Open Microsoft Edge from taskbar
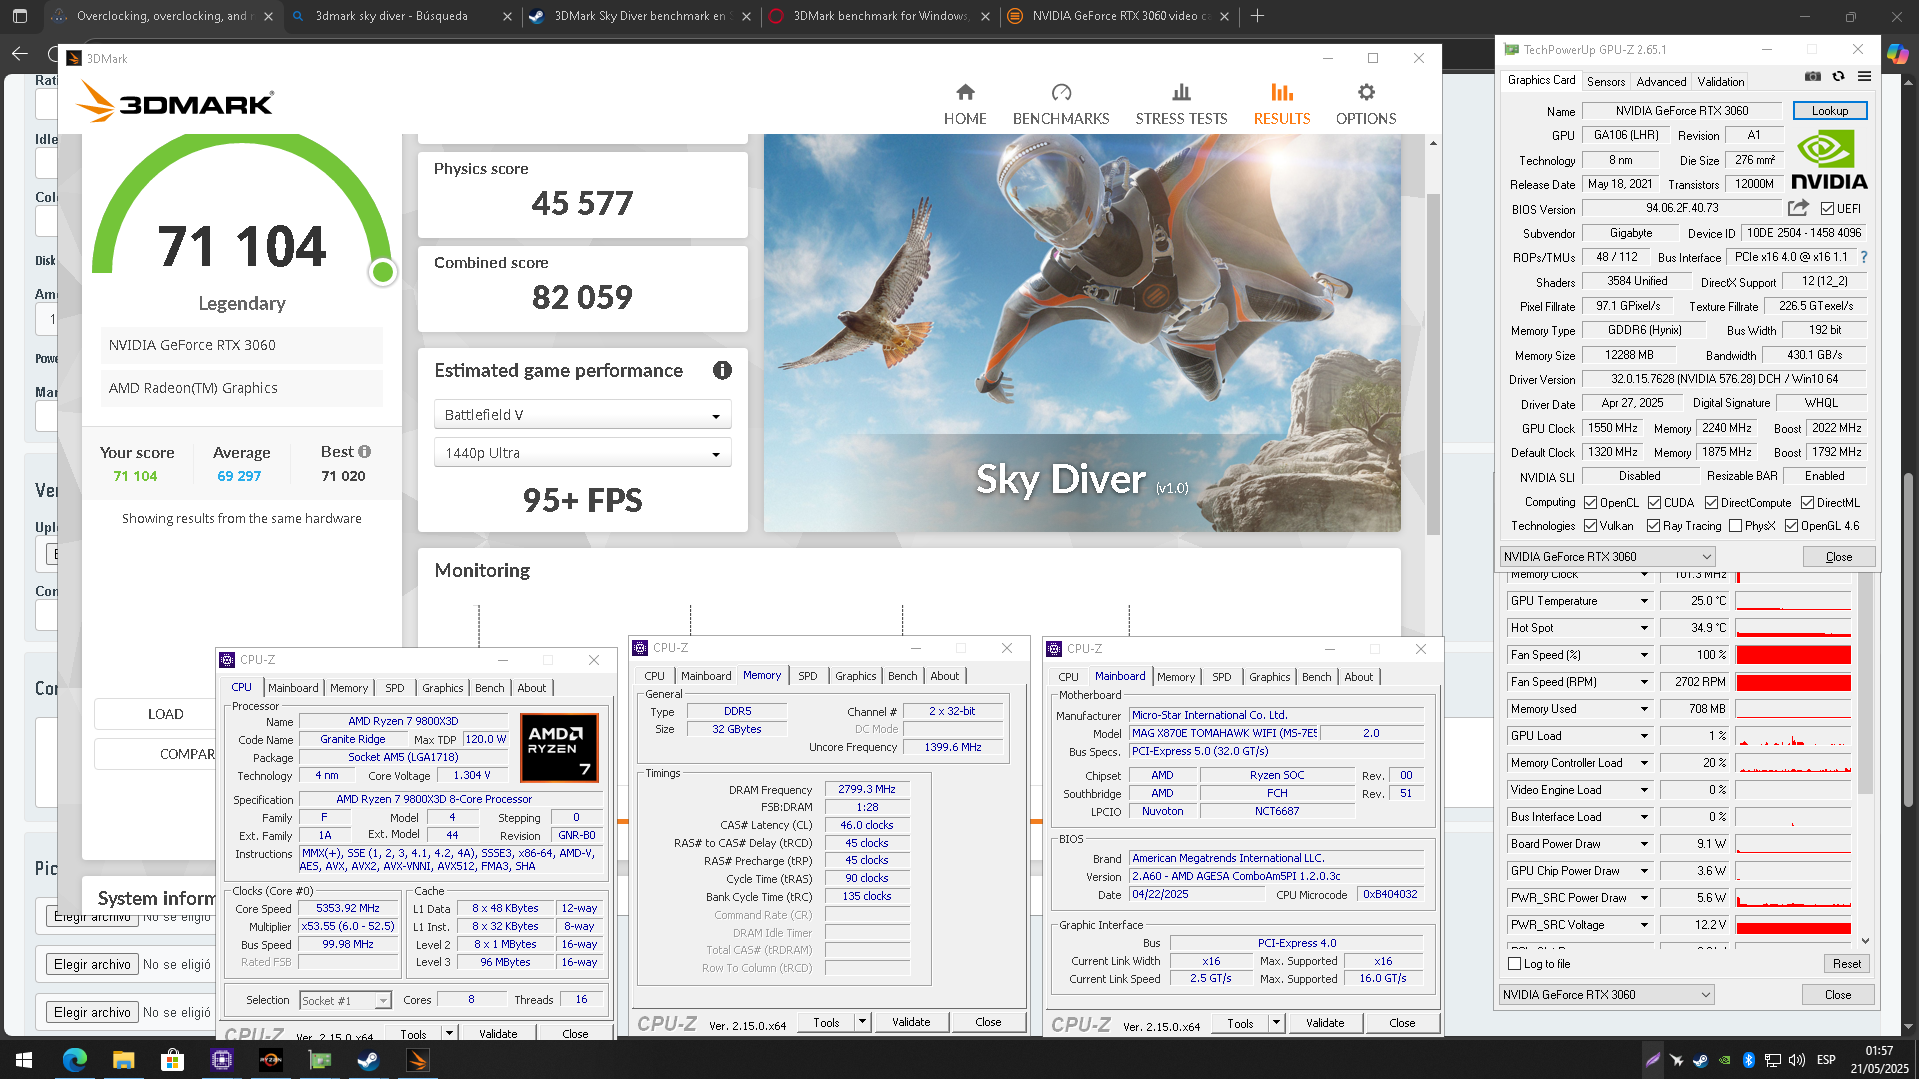The width and height of the screenshot is (1919, 1079). (x=75, y=1060)
